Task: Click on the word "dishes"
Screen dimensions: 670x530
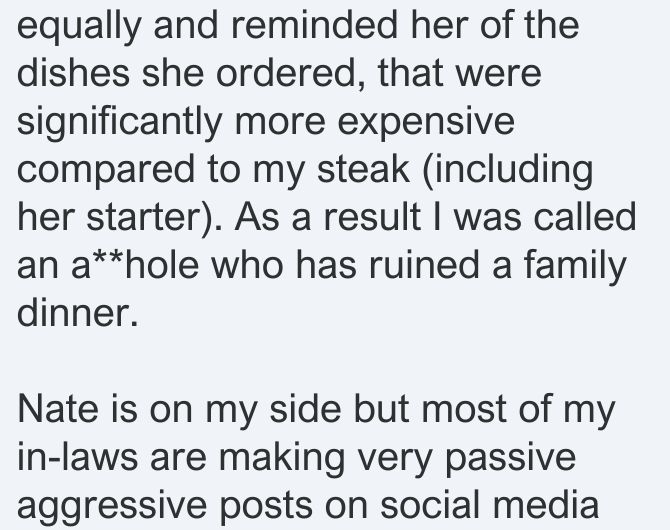Action: [73, 73]
